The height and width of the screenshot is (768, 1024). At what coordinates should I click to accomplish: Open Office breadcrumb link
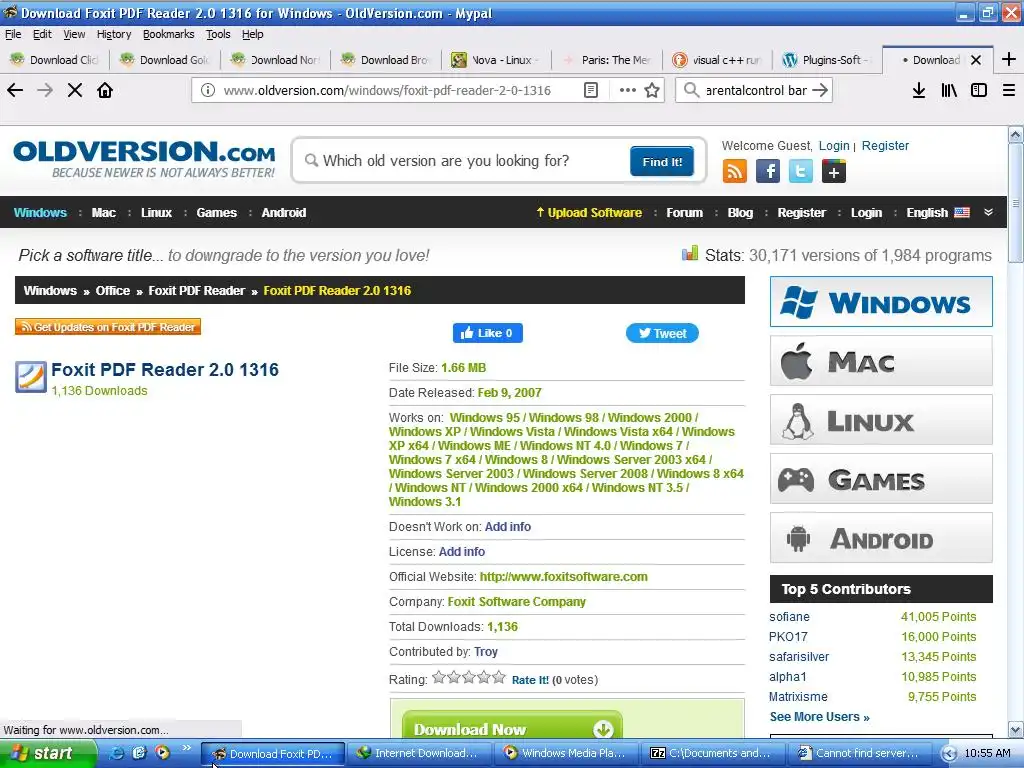tap(113, 291)
